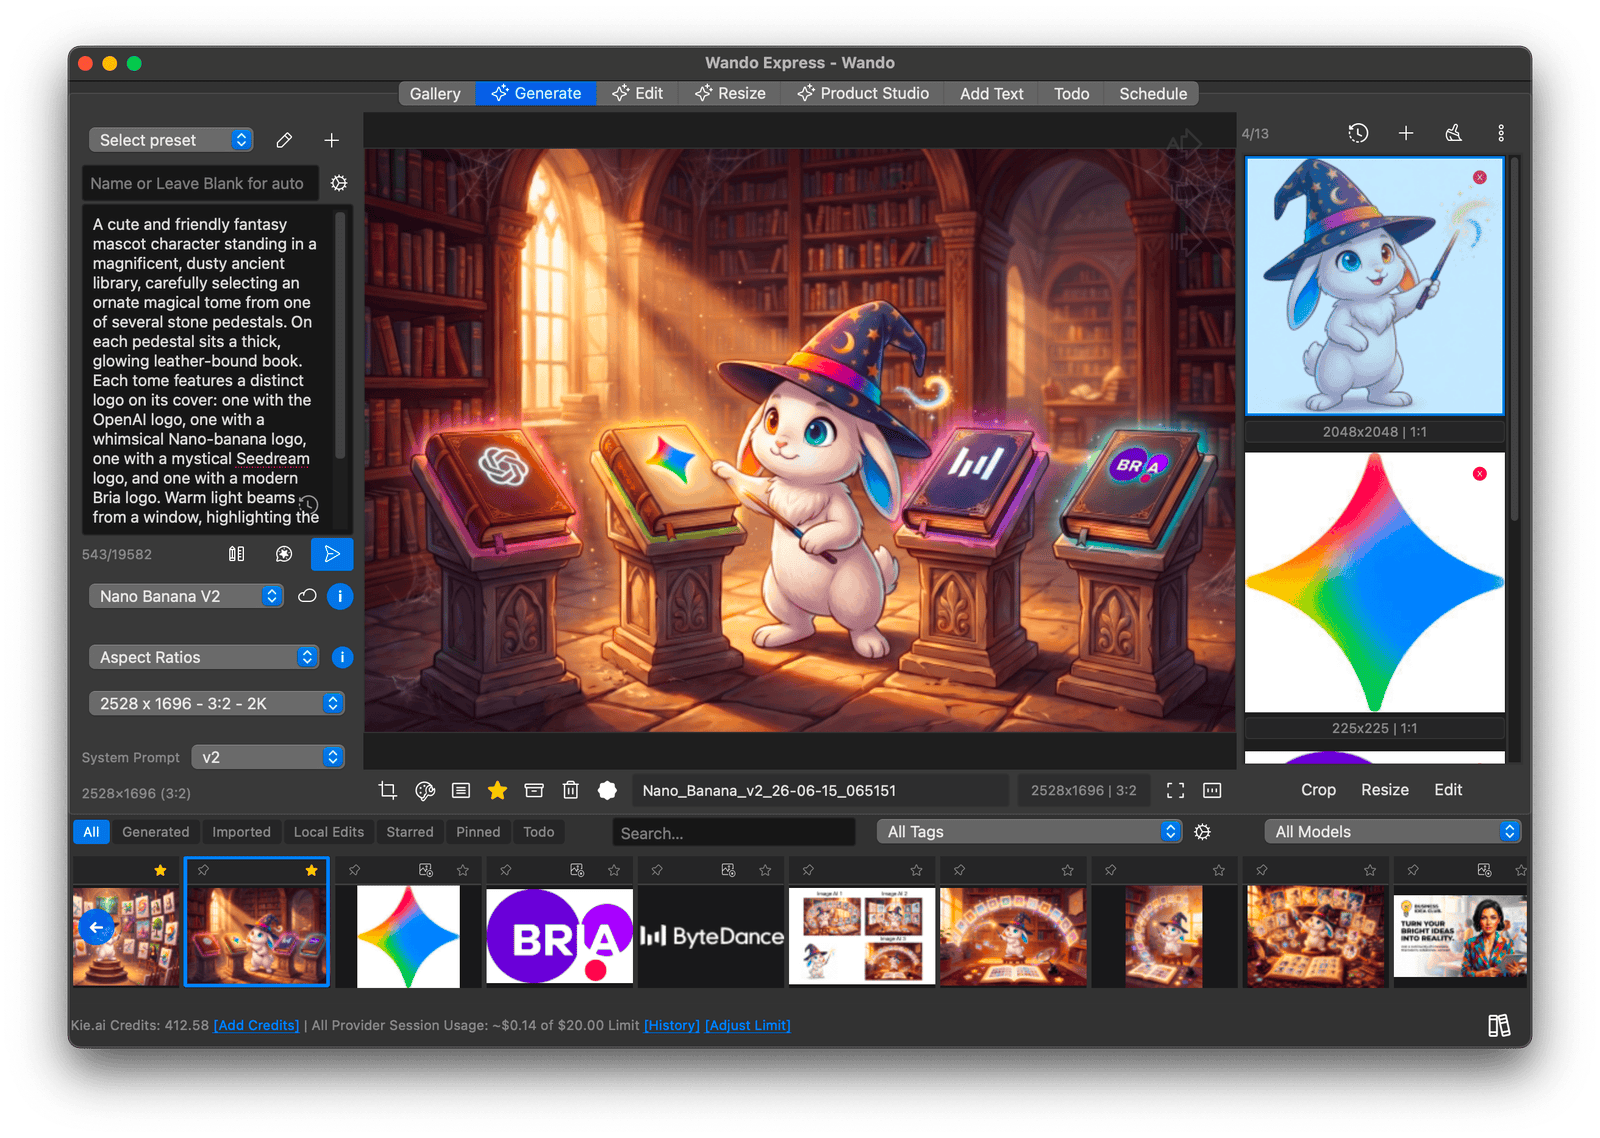Remove the rainbow star logo reference image
1600x1138 pixels.
[x=1480, y=474]
